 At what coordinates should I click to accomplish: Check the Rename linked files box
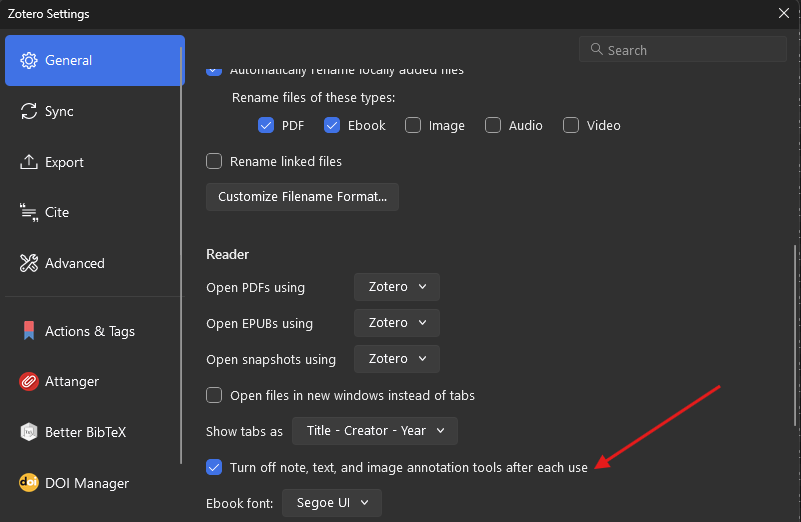(x=214, y=161)
